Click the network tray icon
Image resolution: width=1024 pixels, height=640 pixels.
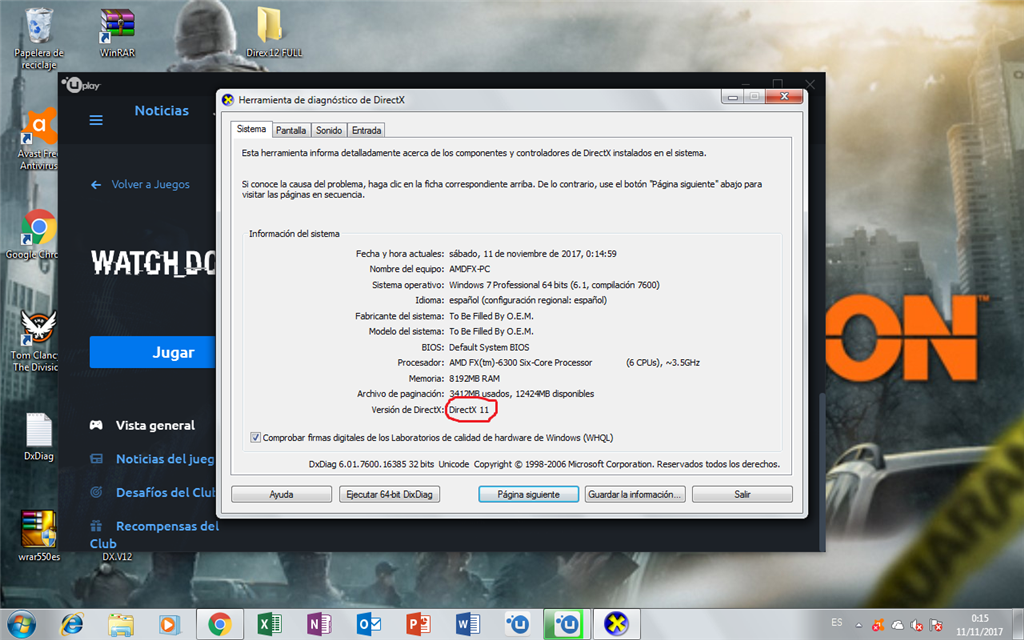coord(935,625)
